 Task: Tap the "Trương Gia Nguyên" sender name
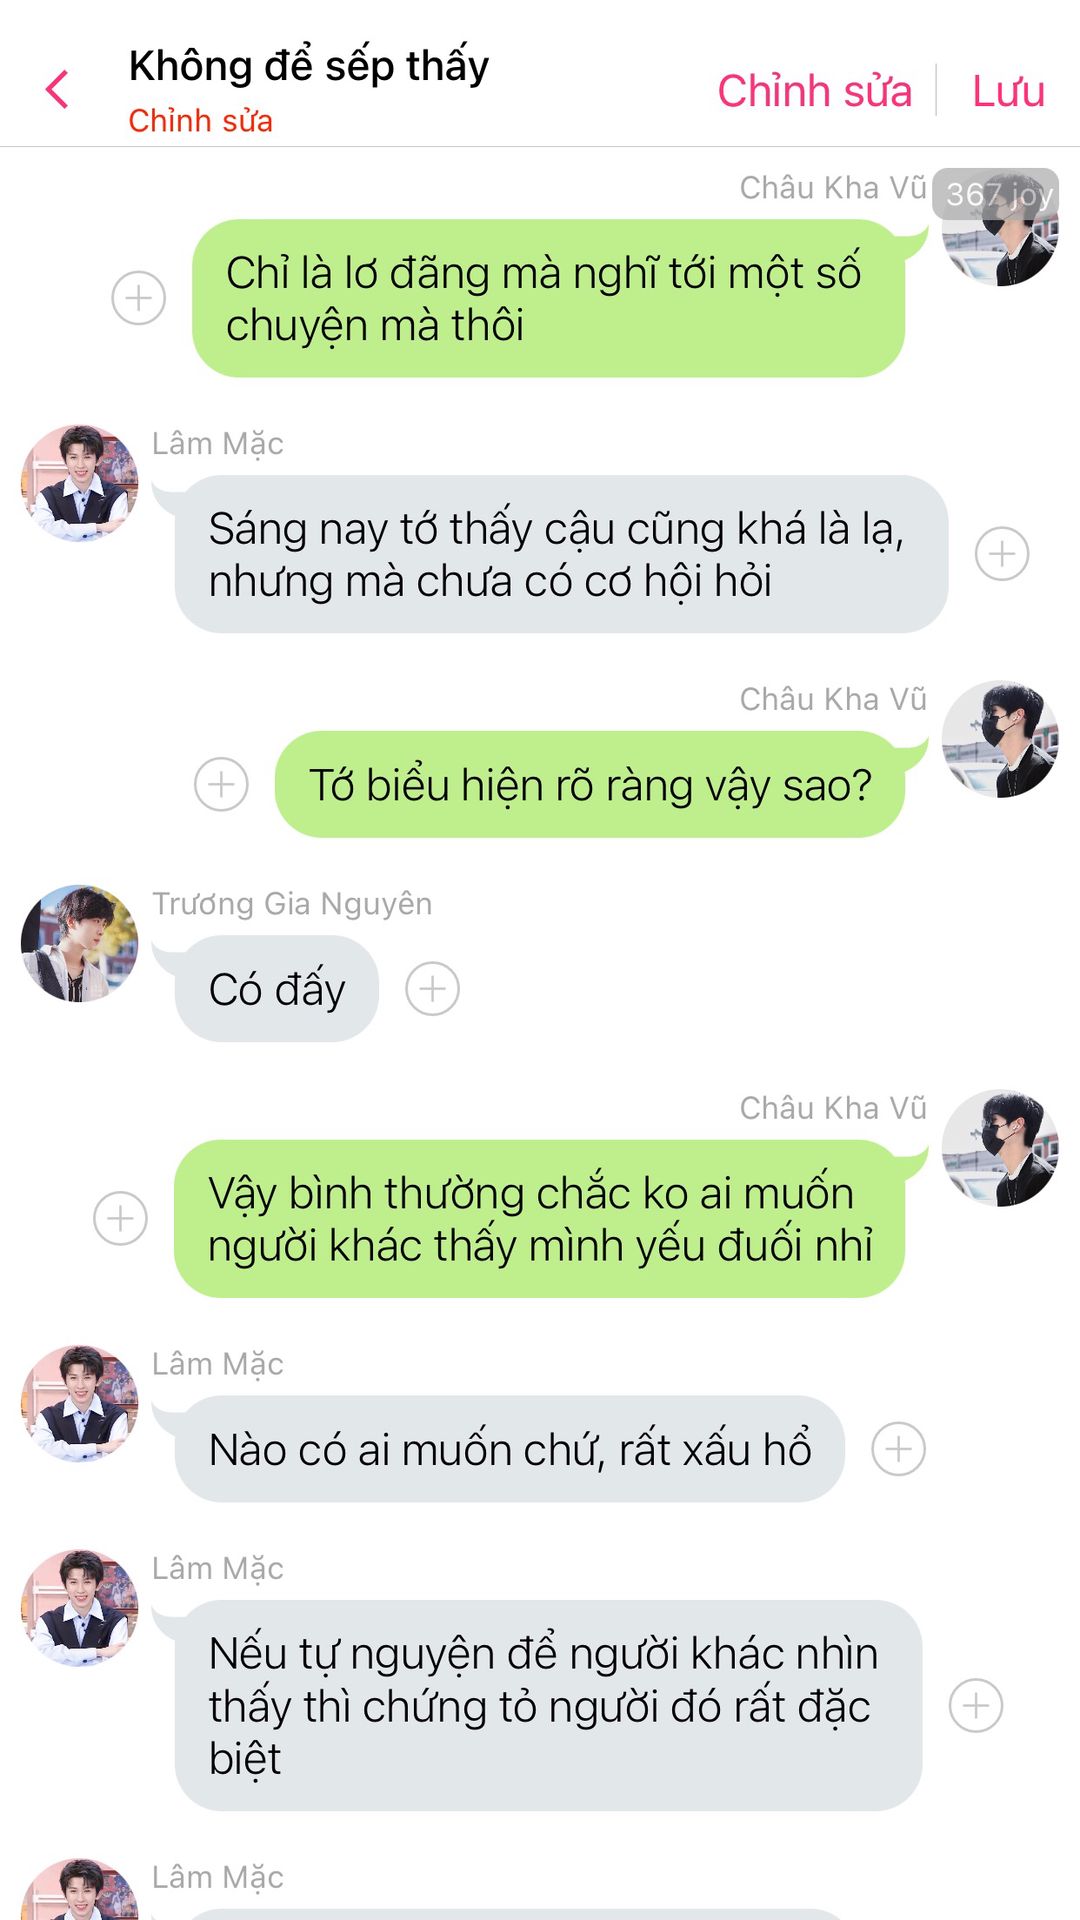pyautogui.click(x=292, y=904)
